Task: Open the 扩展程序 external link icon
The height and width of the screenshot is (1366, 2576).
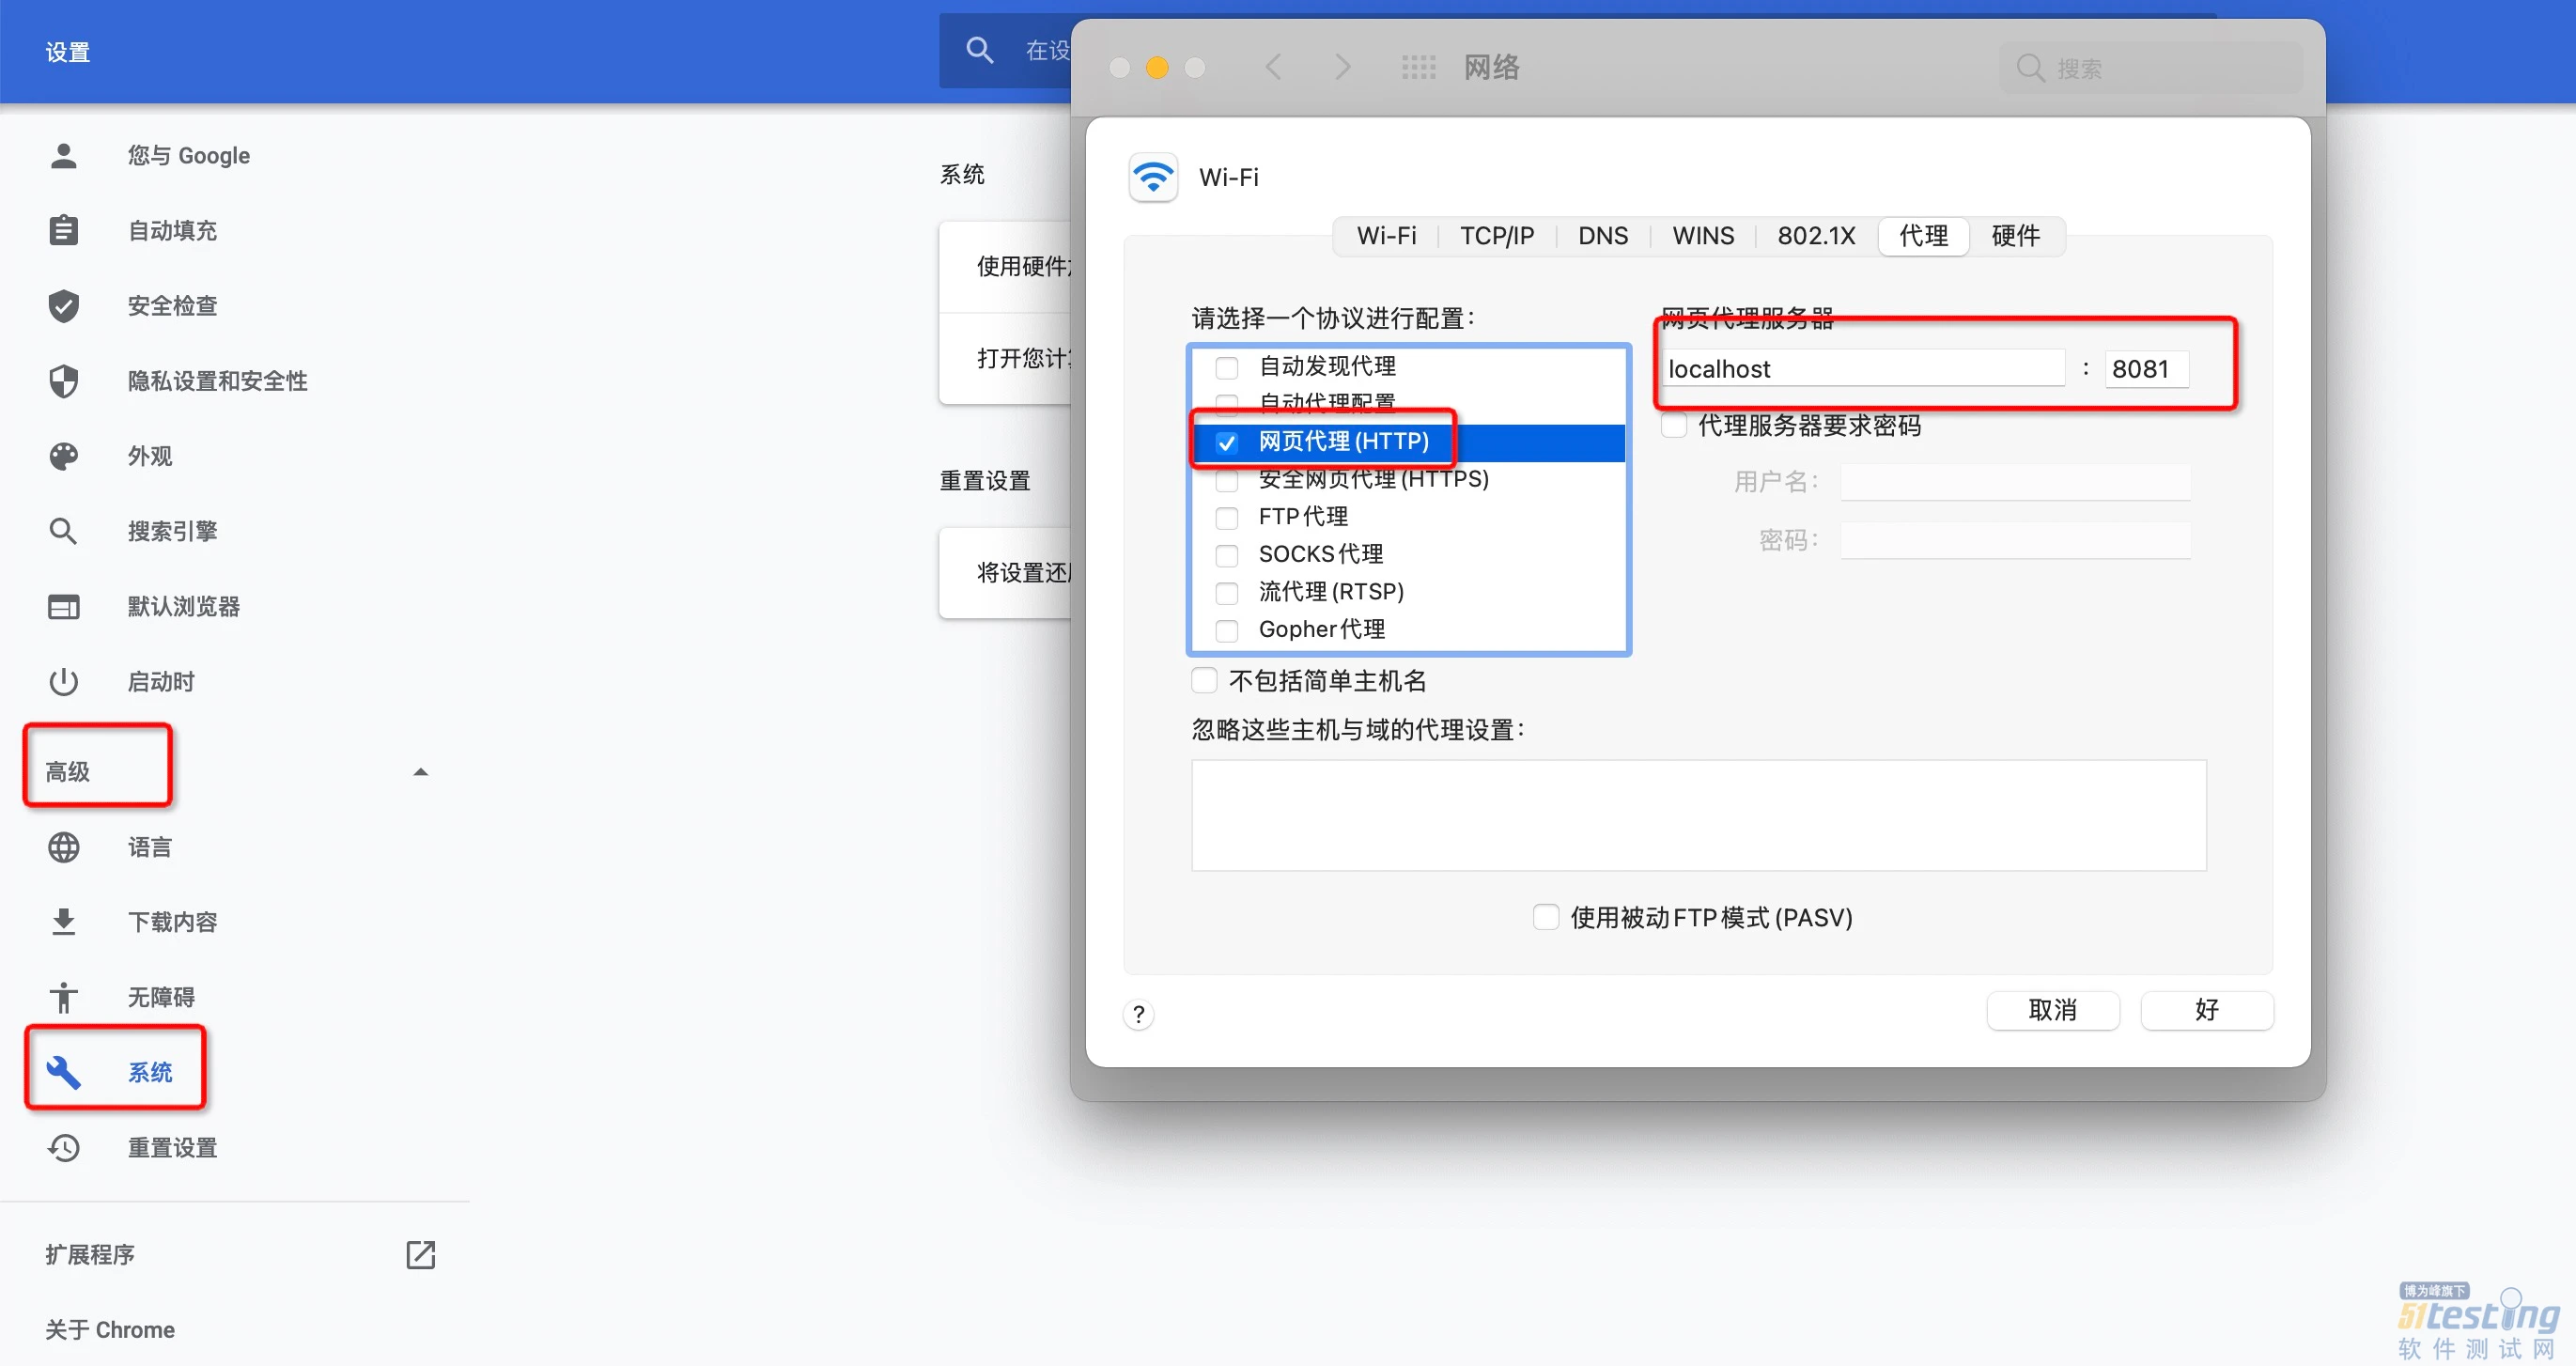Action: (420, 1254)
